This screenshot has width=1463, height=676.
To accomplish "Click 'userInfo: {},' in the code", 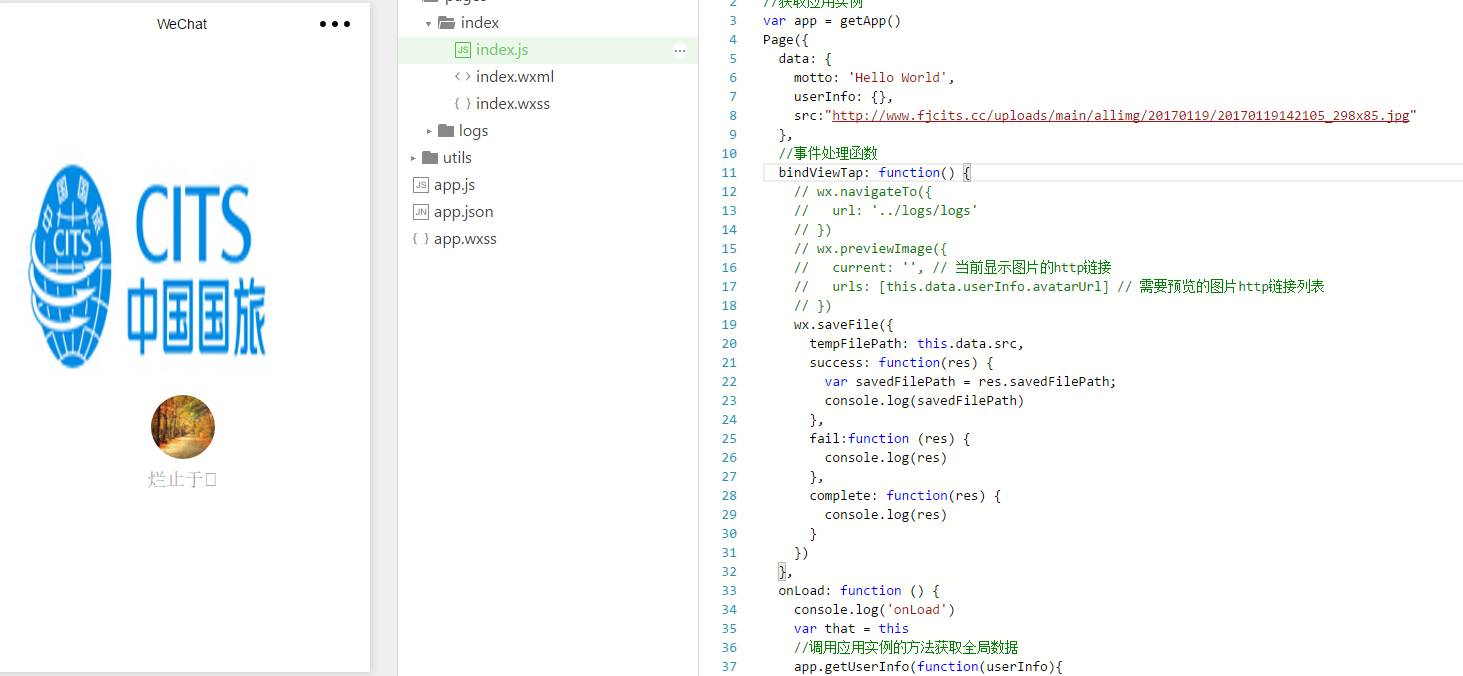I will 843,96.
